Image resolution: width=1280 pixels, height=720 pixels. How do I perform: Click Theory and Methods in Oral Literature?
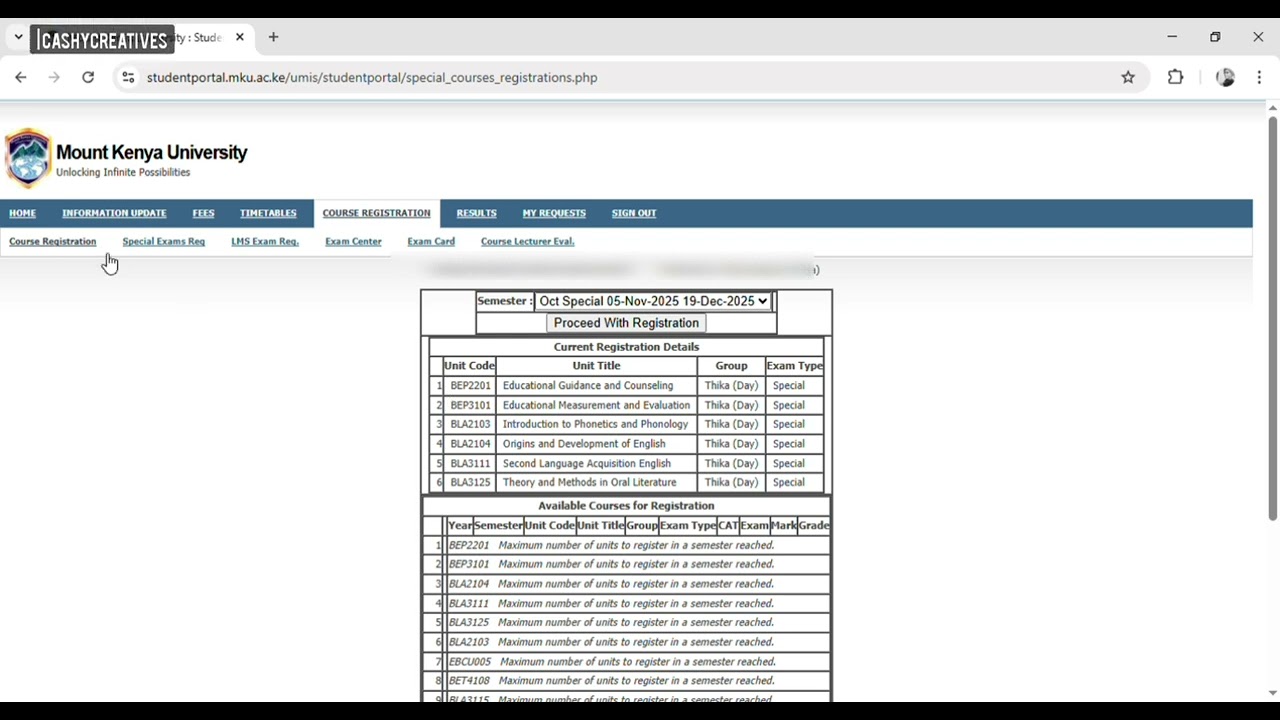589,482
